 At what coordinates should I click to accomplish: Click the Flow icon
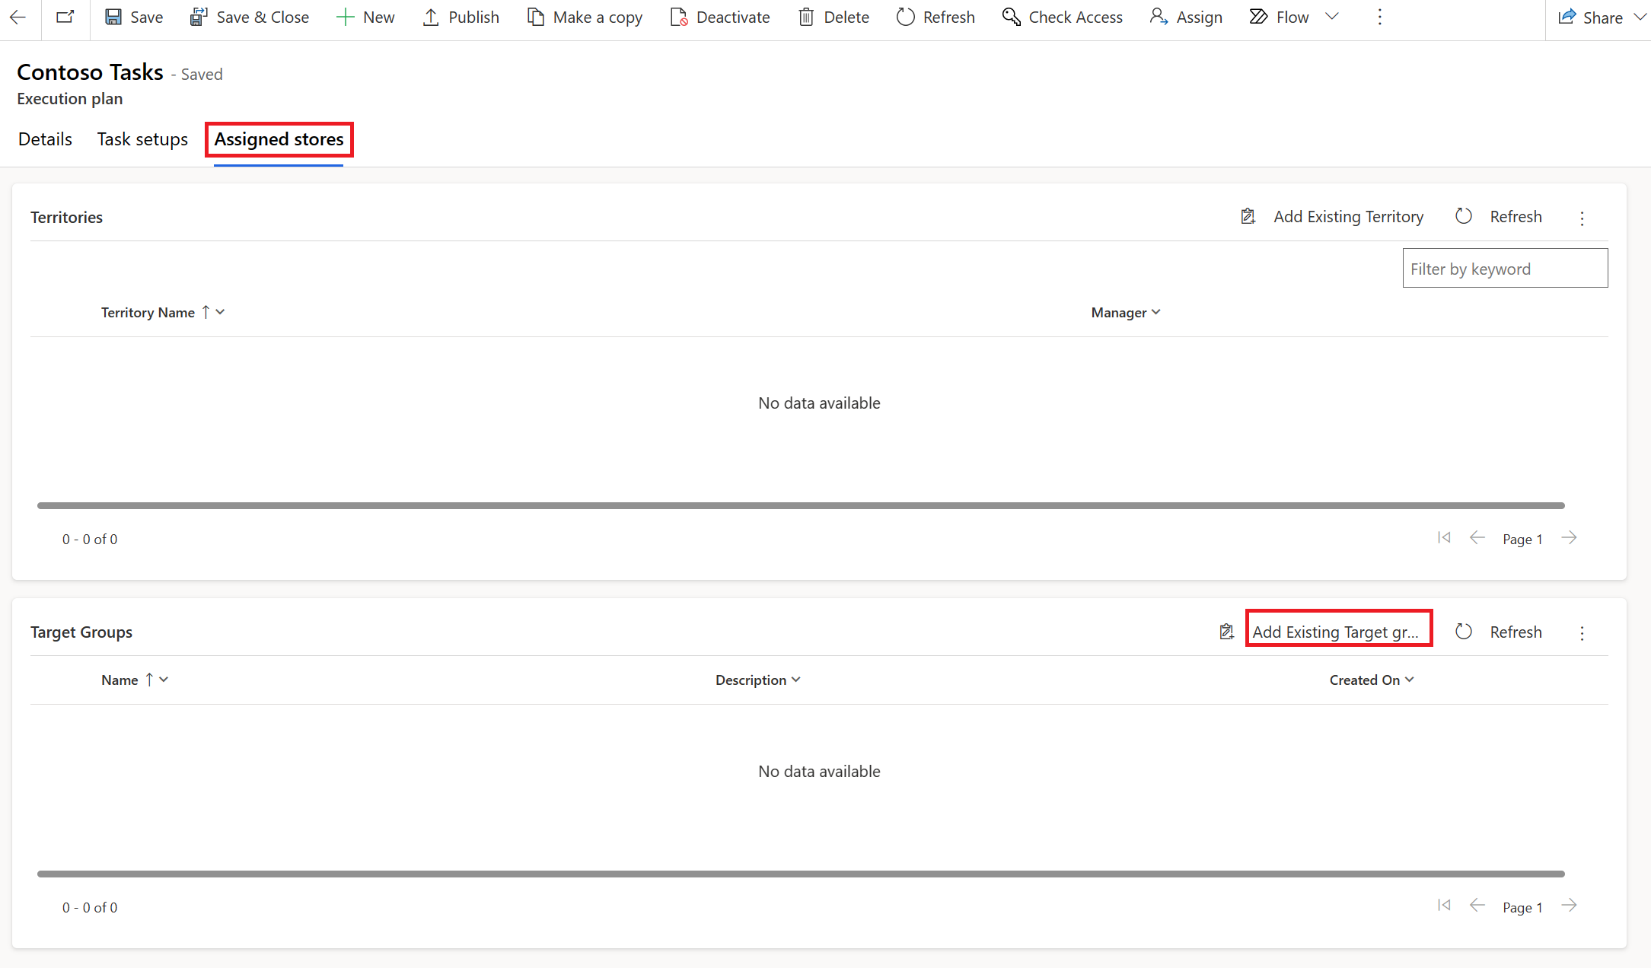point(1259,17)
